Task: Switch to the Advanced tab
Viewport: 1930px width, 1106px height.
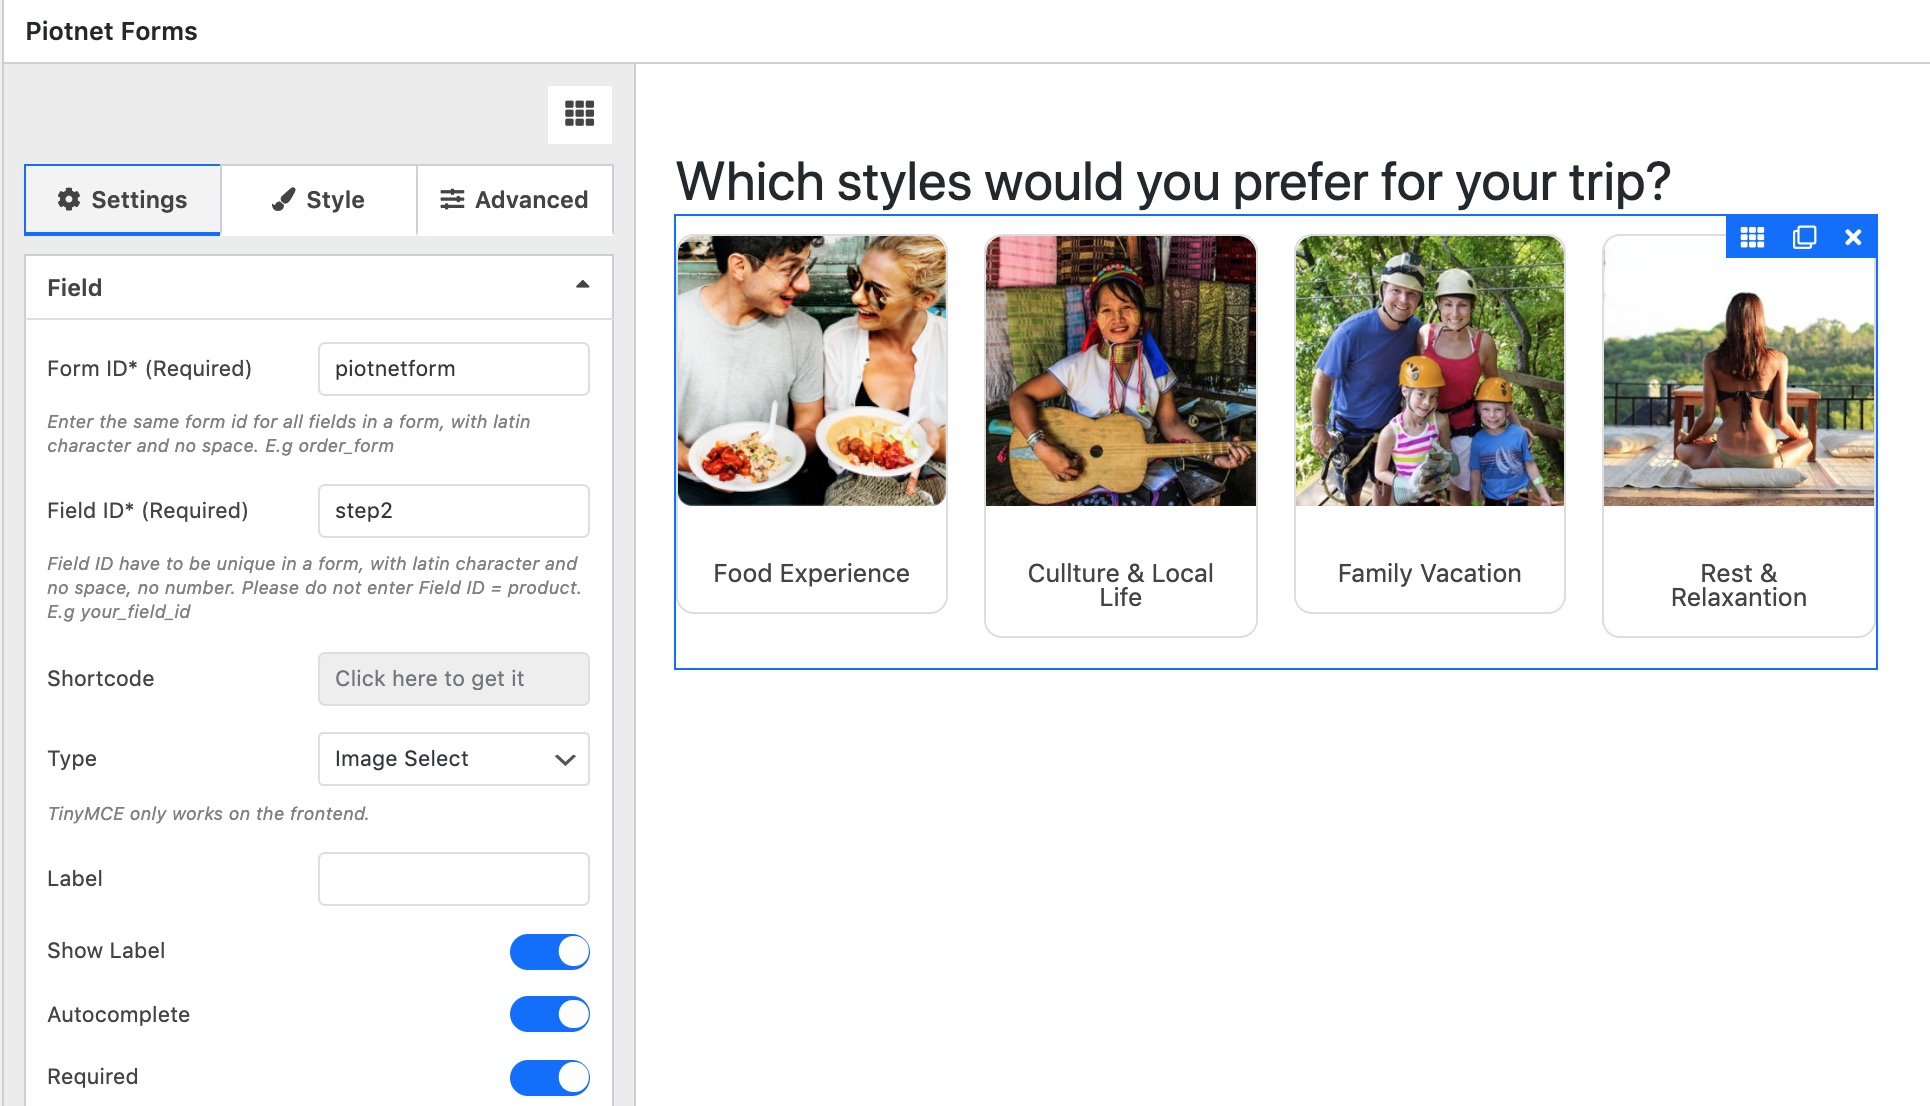Action: click(515, 200)
